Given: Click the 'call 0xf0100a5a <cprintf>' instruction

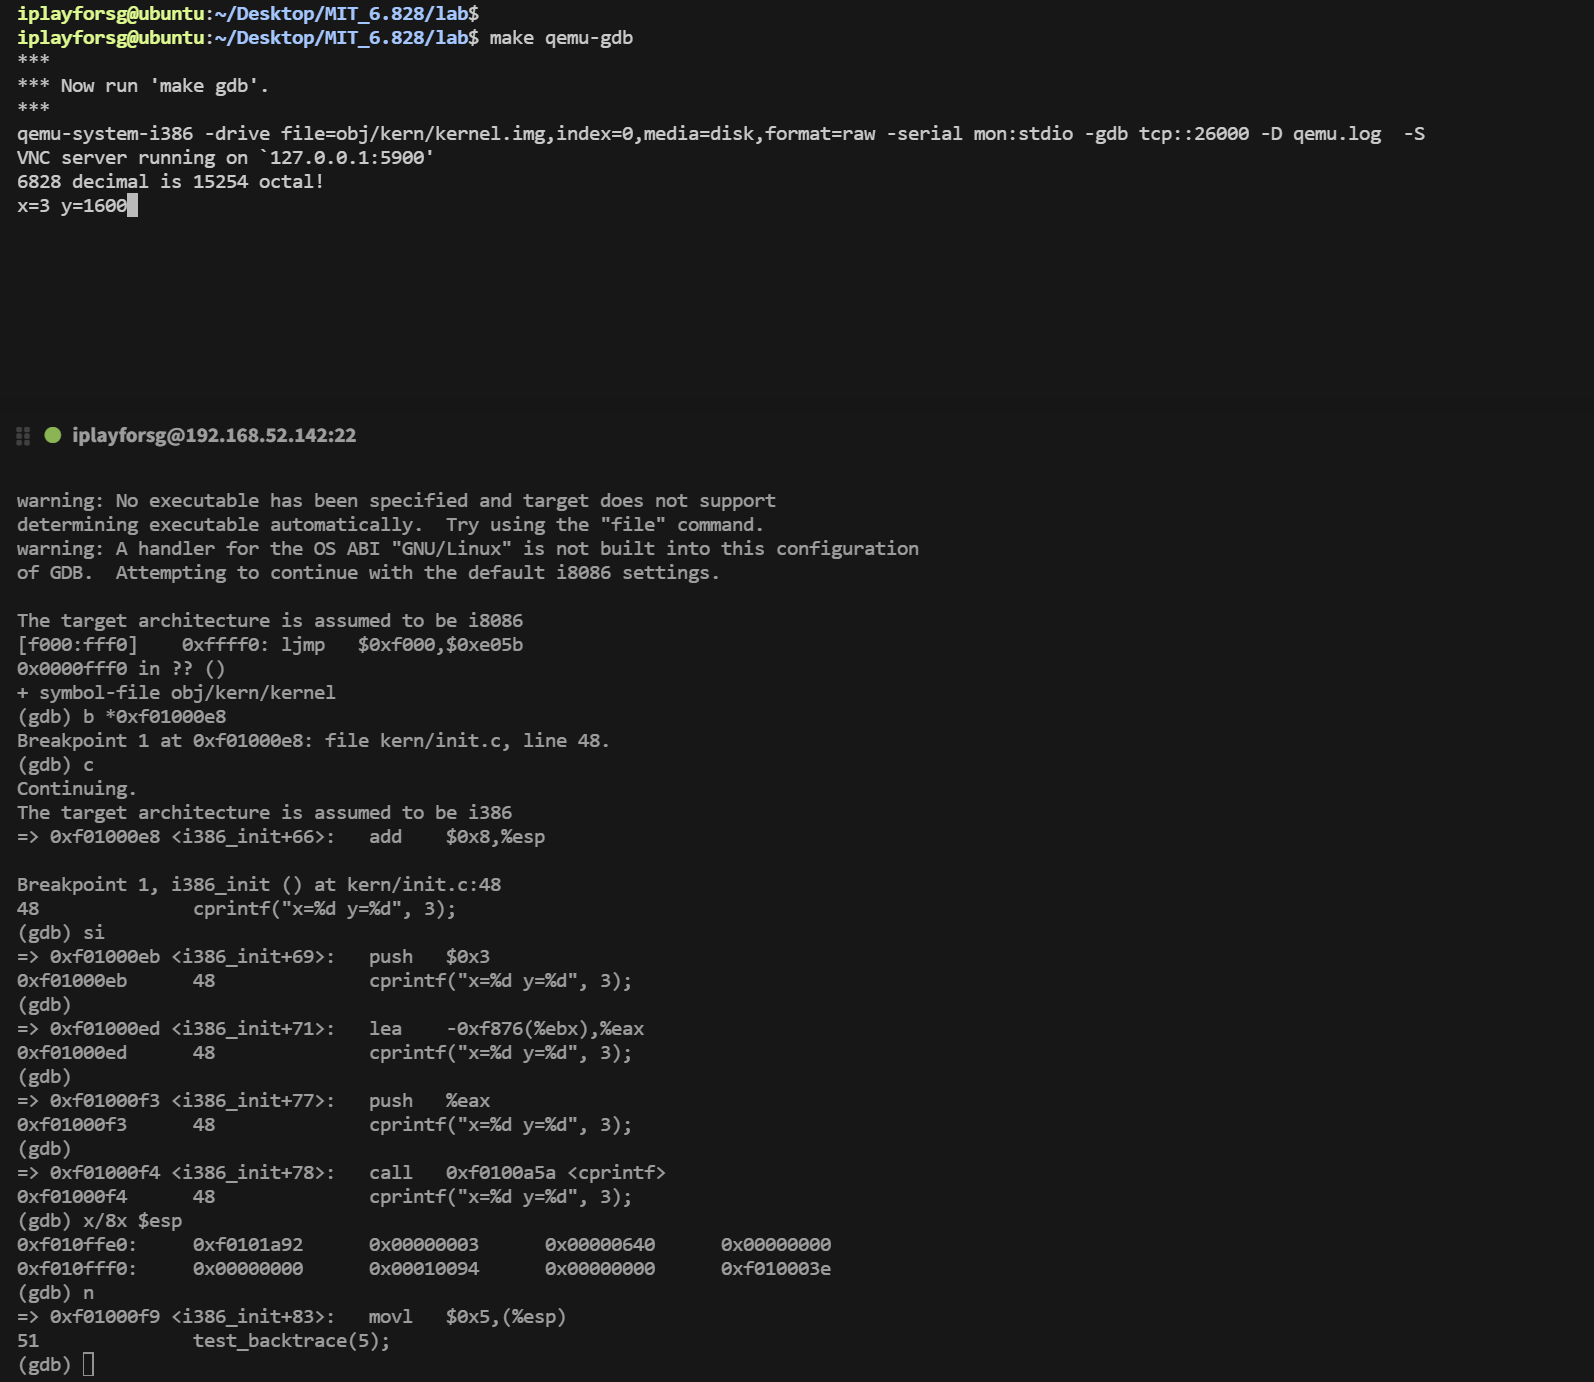Looking at the screenshot, I should (516, 1173).
